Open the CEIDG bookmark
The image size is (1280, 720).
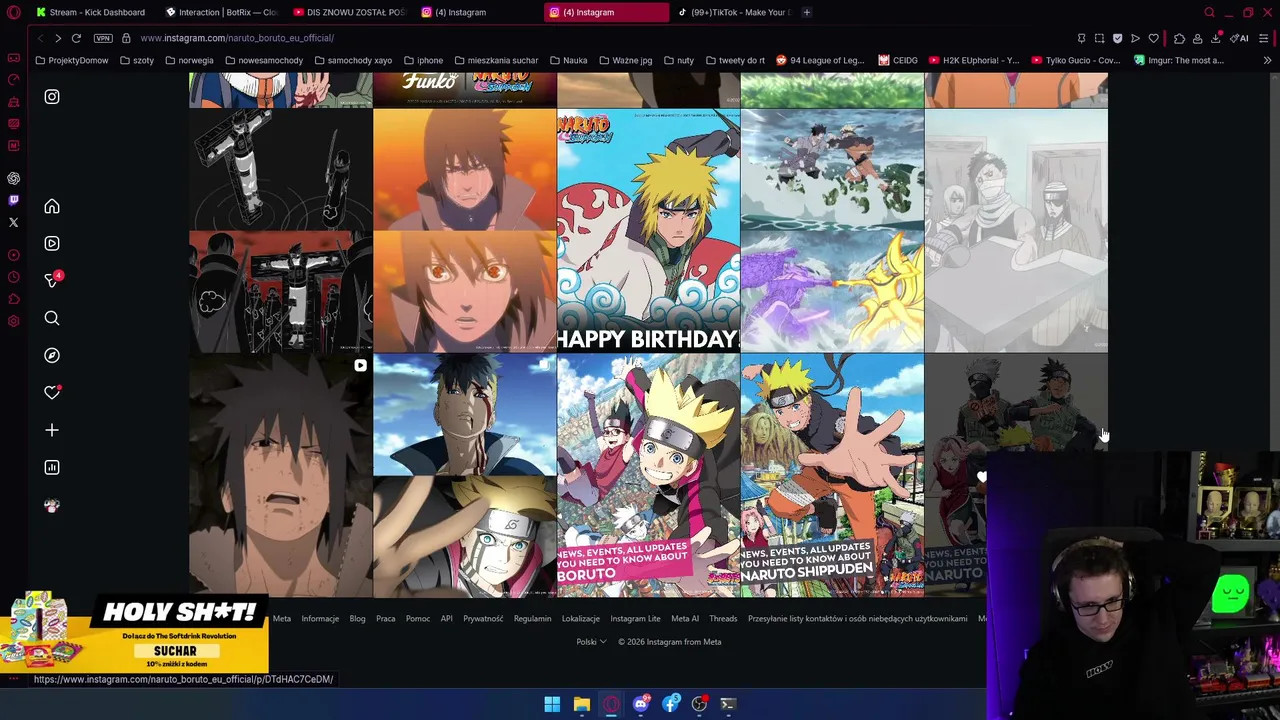click(x=898, y=60)
